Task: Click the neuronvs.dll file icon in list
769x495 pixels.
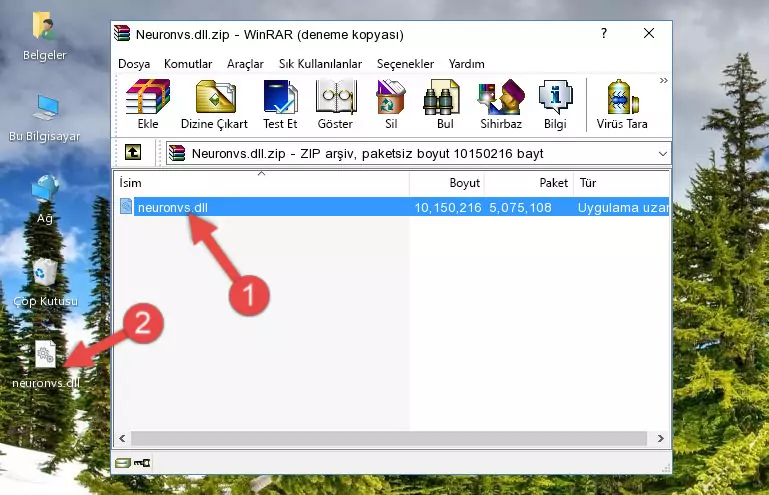Action: 126,207
